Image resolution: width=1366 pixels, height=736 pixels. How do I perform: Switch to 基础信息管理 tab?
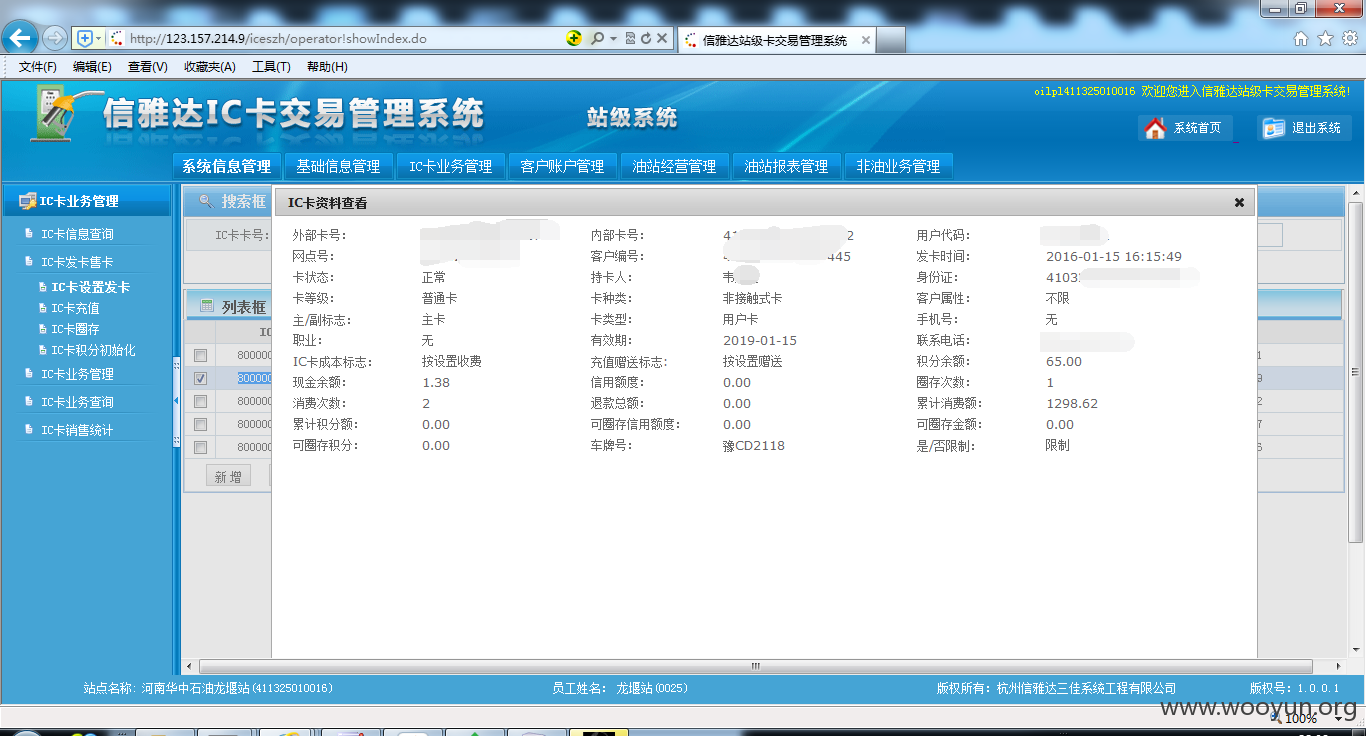click(x=338, y=166)
